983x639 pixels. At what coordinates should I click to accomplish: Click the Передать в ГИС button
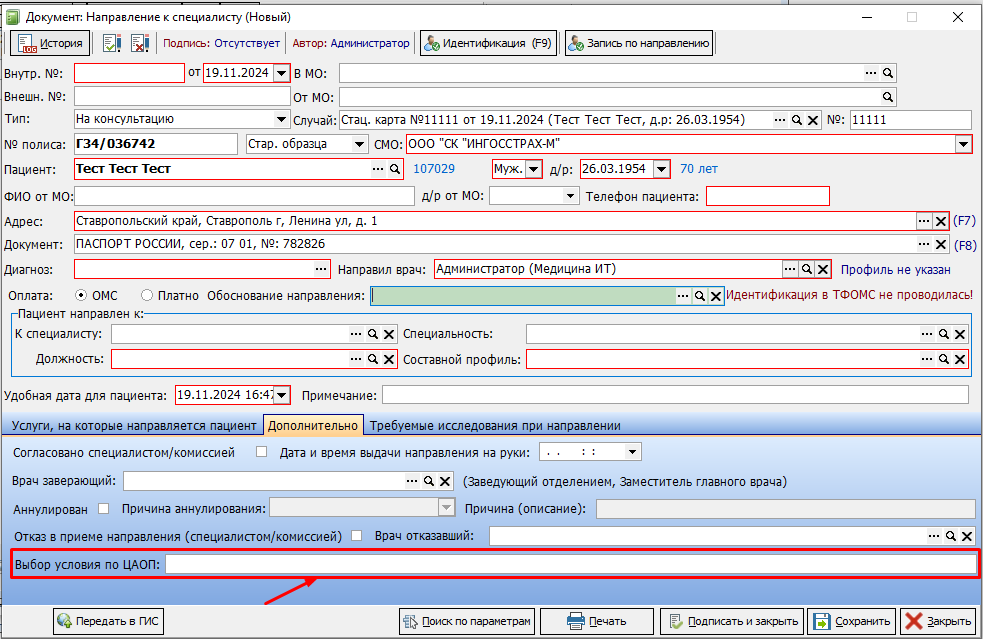pyautogui.click(x=108, y=621)
